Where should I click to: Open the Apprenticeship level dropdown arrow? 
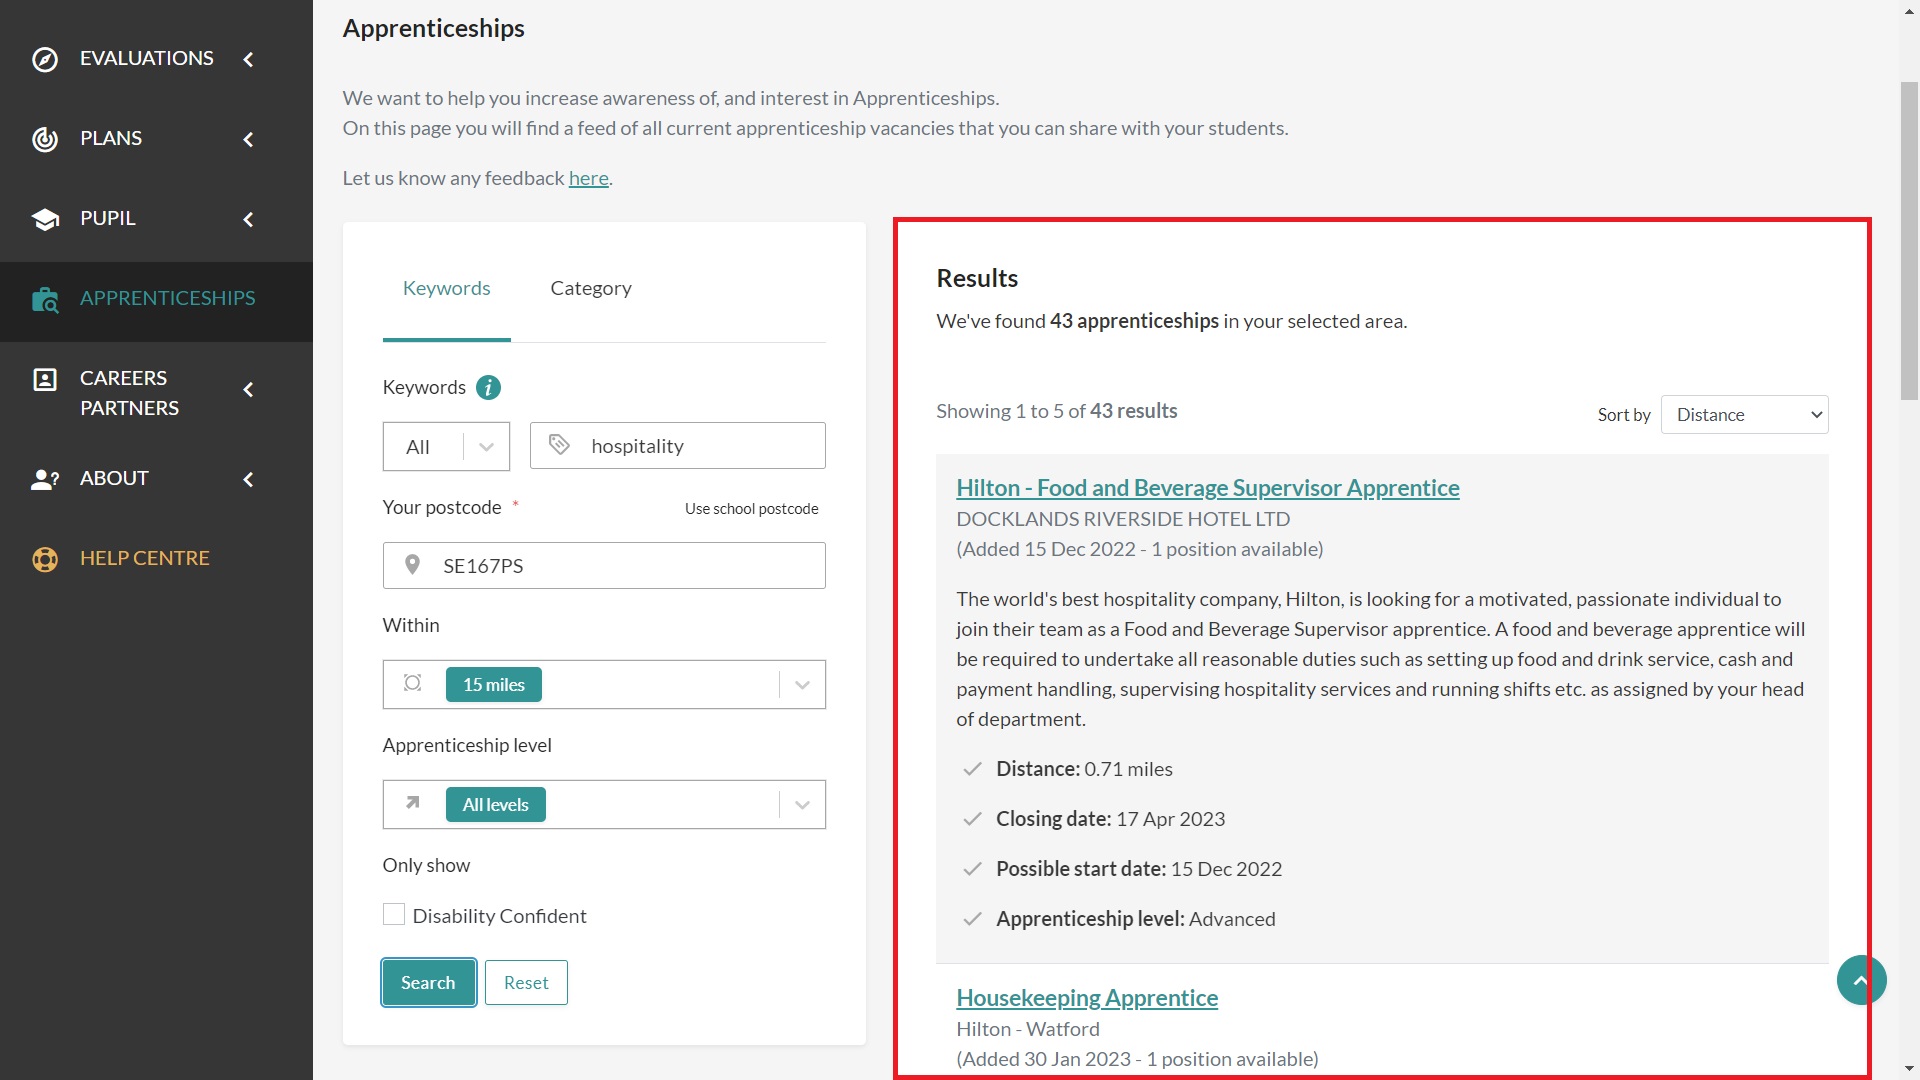[x=802, y=805]
